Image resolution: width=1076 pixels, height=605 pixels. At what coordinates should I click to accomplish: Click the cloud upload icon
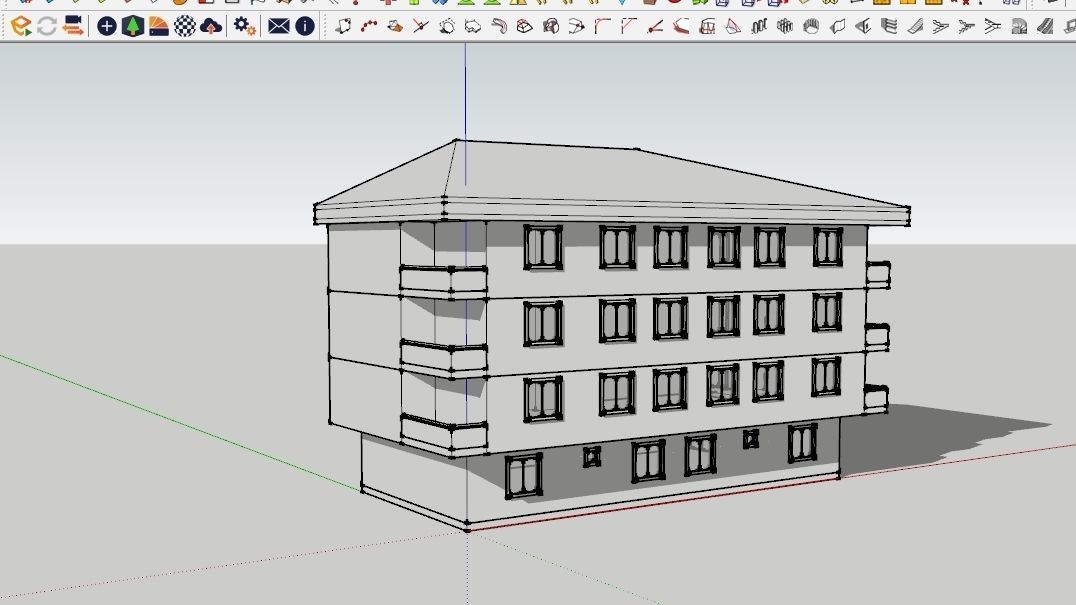(x=211, y=26)
